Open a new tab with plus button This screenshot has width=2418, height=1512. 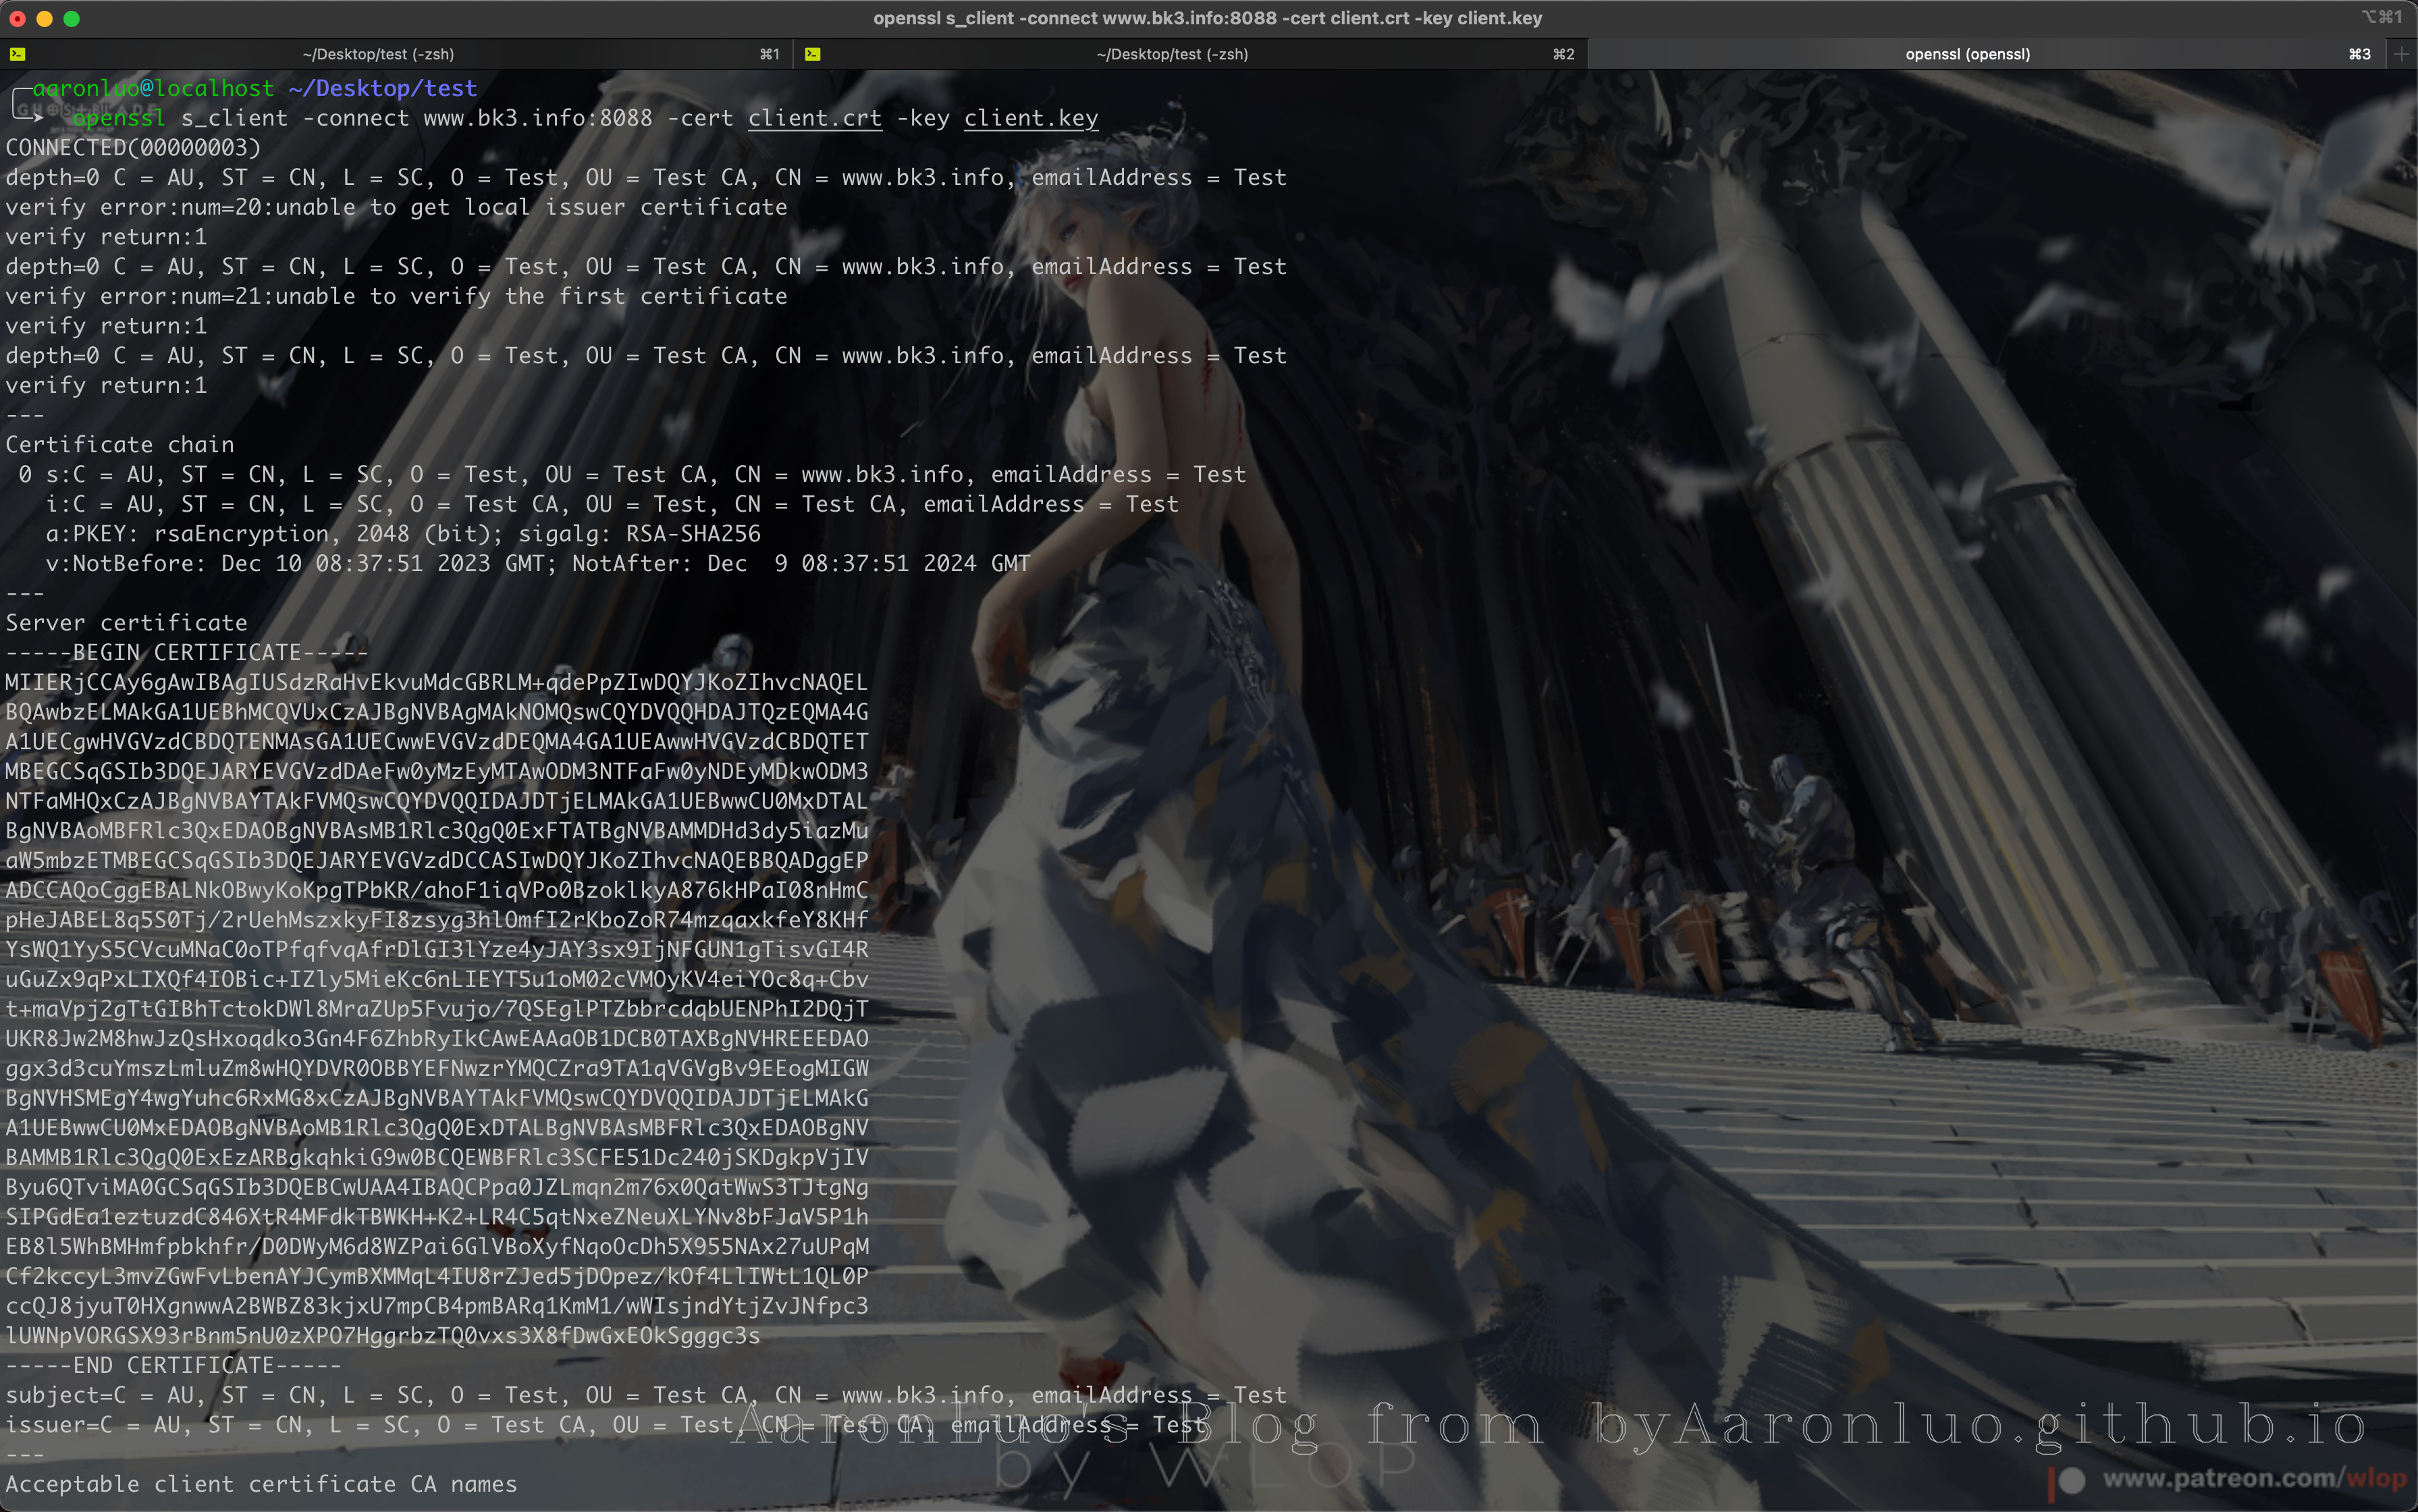pyautogui.click(x=2402, y=54)
